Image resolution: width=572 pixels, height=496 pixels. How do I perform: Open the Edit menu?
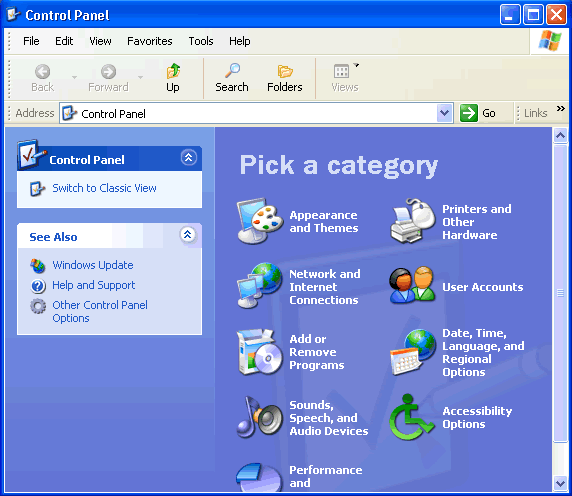tap(64, 41)
